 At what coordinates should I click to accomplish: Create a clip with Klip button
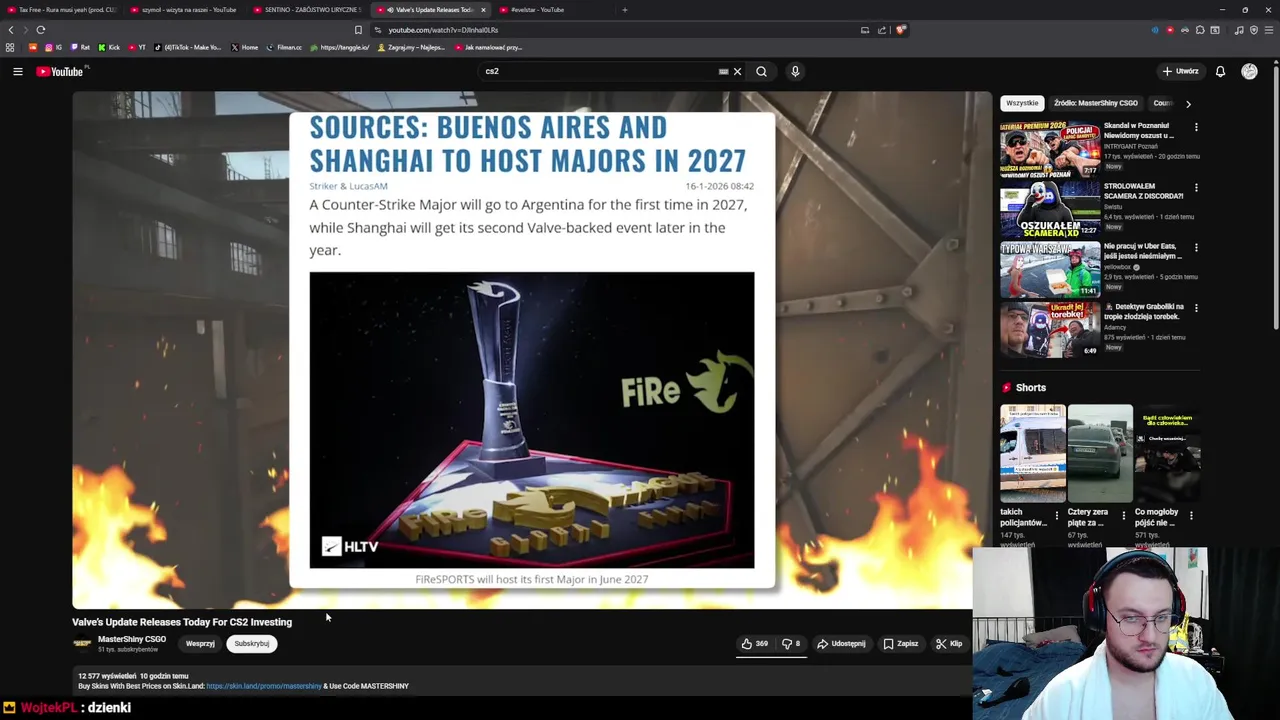coord(949,644)
